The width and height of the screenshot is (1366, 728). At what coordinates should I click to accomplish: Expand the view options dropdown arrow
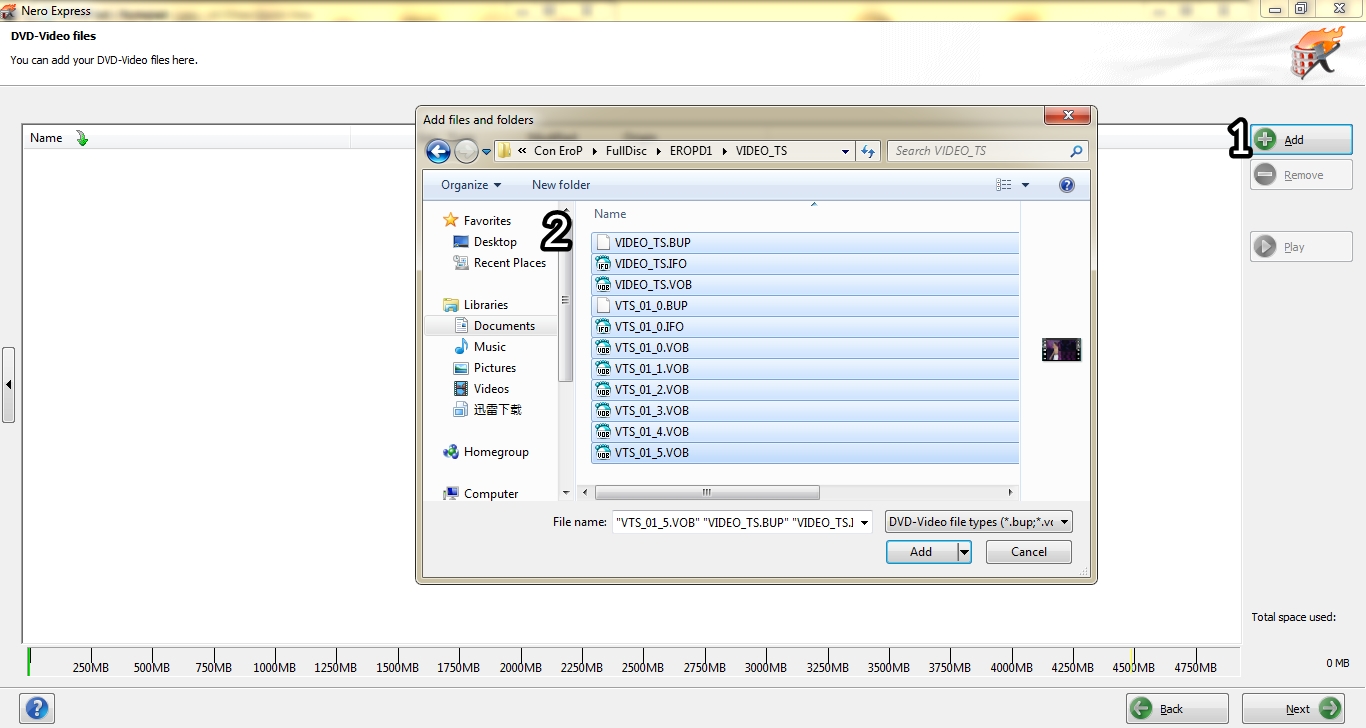pyautogui.click(x=1025, y=185)
